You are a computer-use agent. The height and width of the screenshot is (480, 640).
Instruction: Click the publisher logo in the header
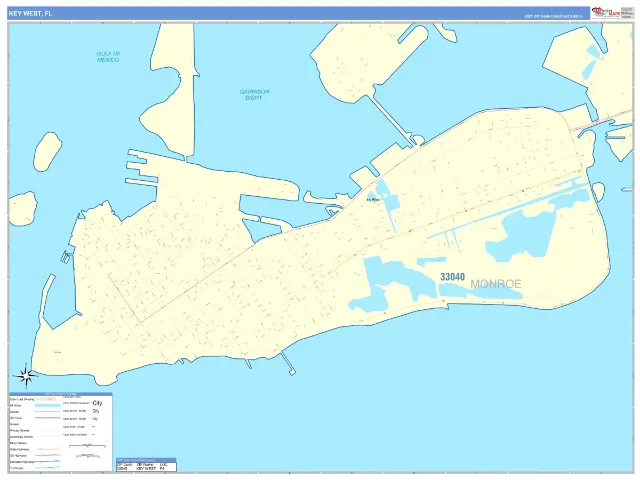pyautogui.click(x=606, y=13)
